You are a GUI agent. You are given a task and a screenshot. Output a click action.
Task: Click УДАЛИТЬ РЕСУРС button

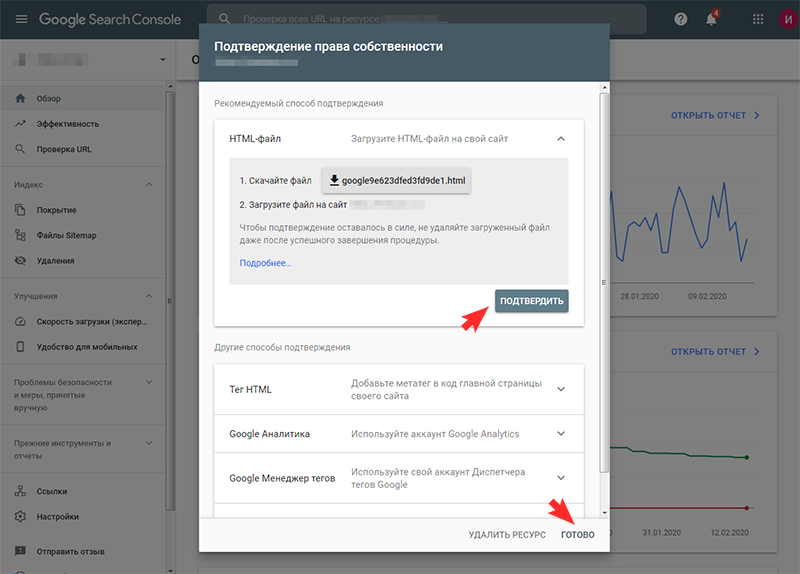pyautogui.click(x=507, y=535)
